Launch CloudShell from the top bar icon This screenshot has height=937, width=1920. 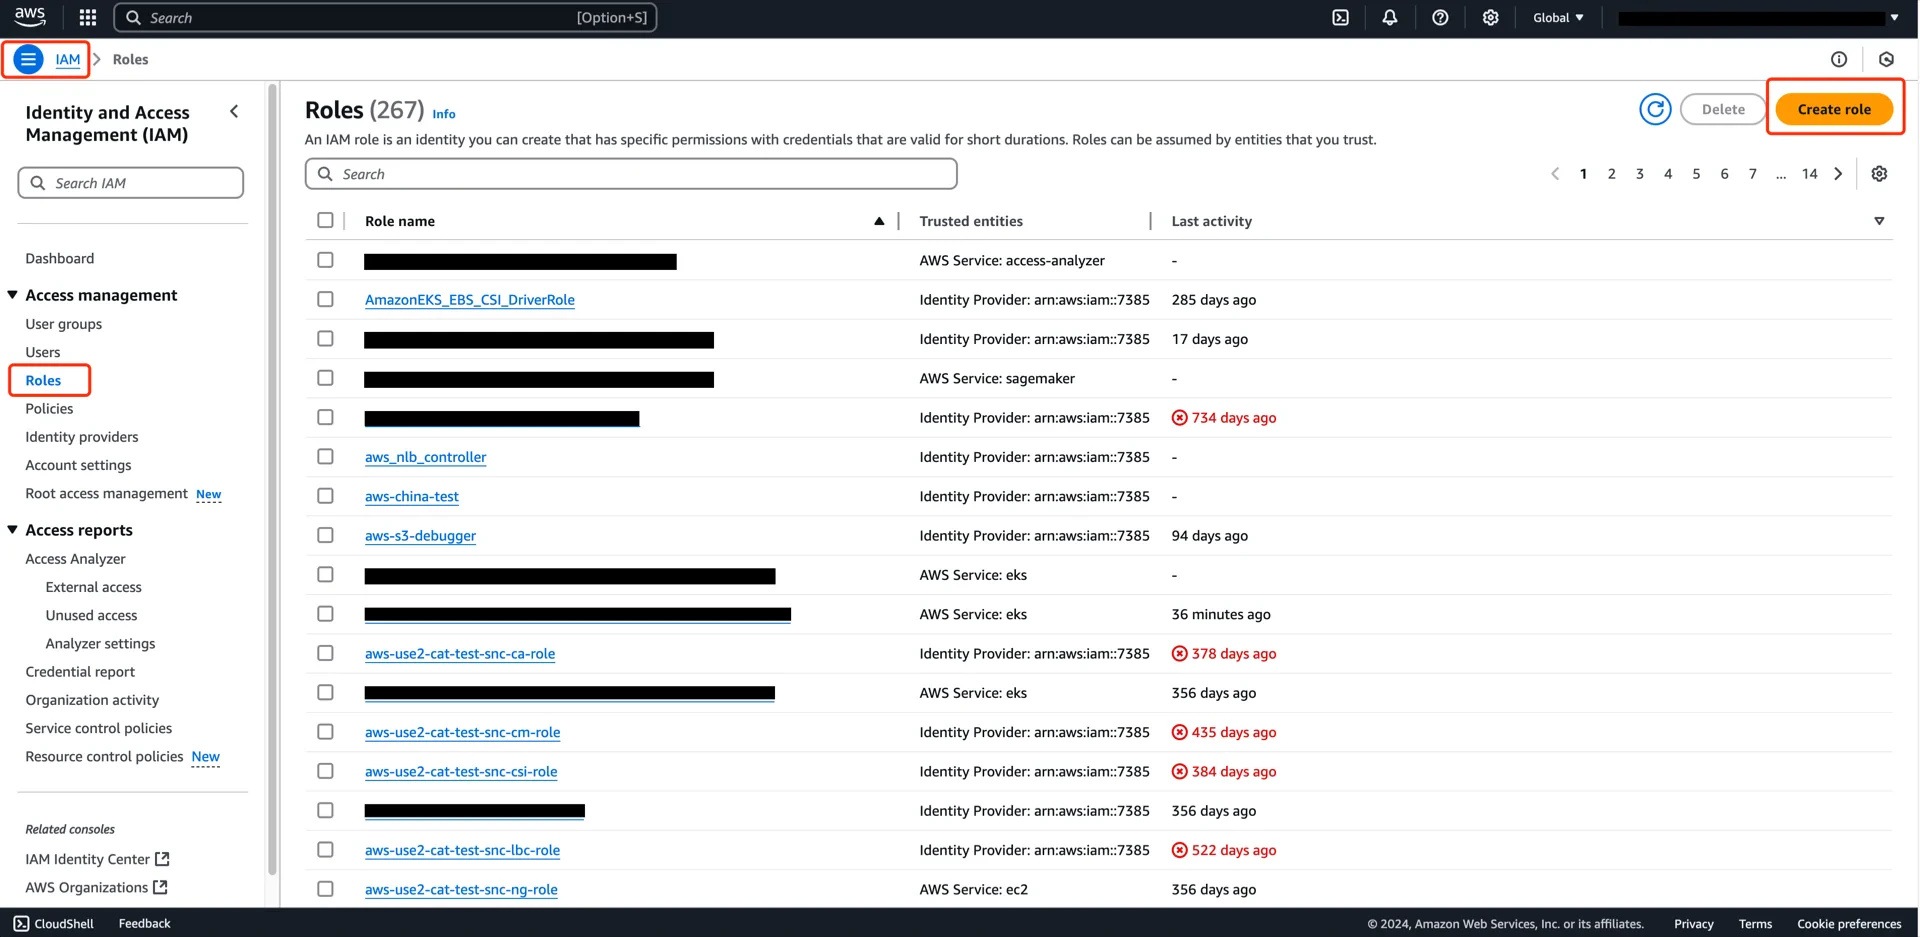1340,17
